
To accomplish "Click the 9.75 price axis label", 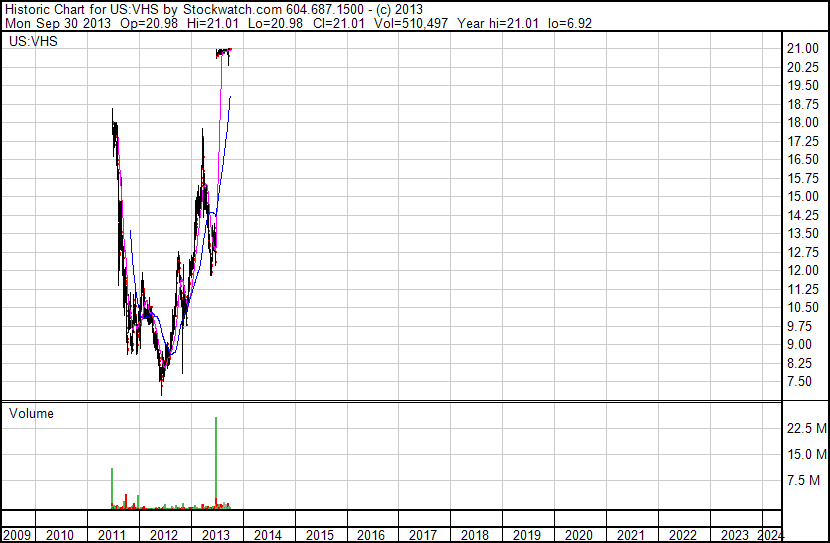I will [x=800, y=327].
